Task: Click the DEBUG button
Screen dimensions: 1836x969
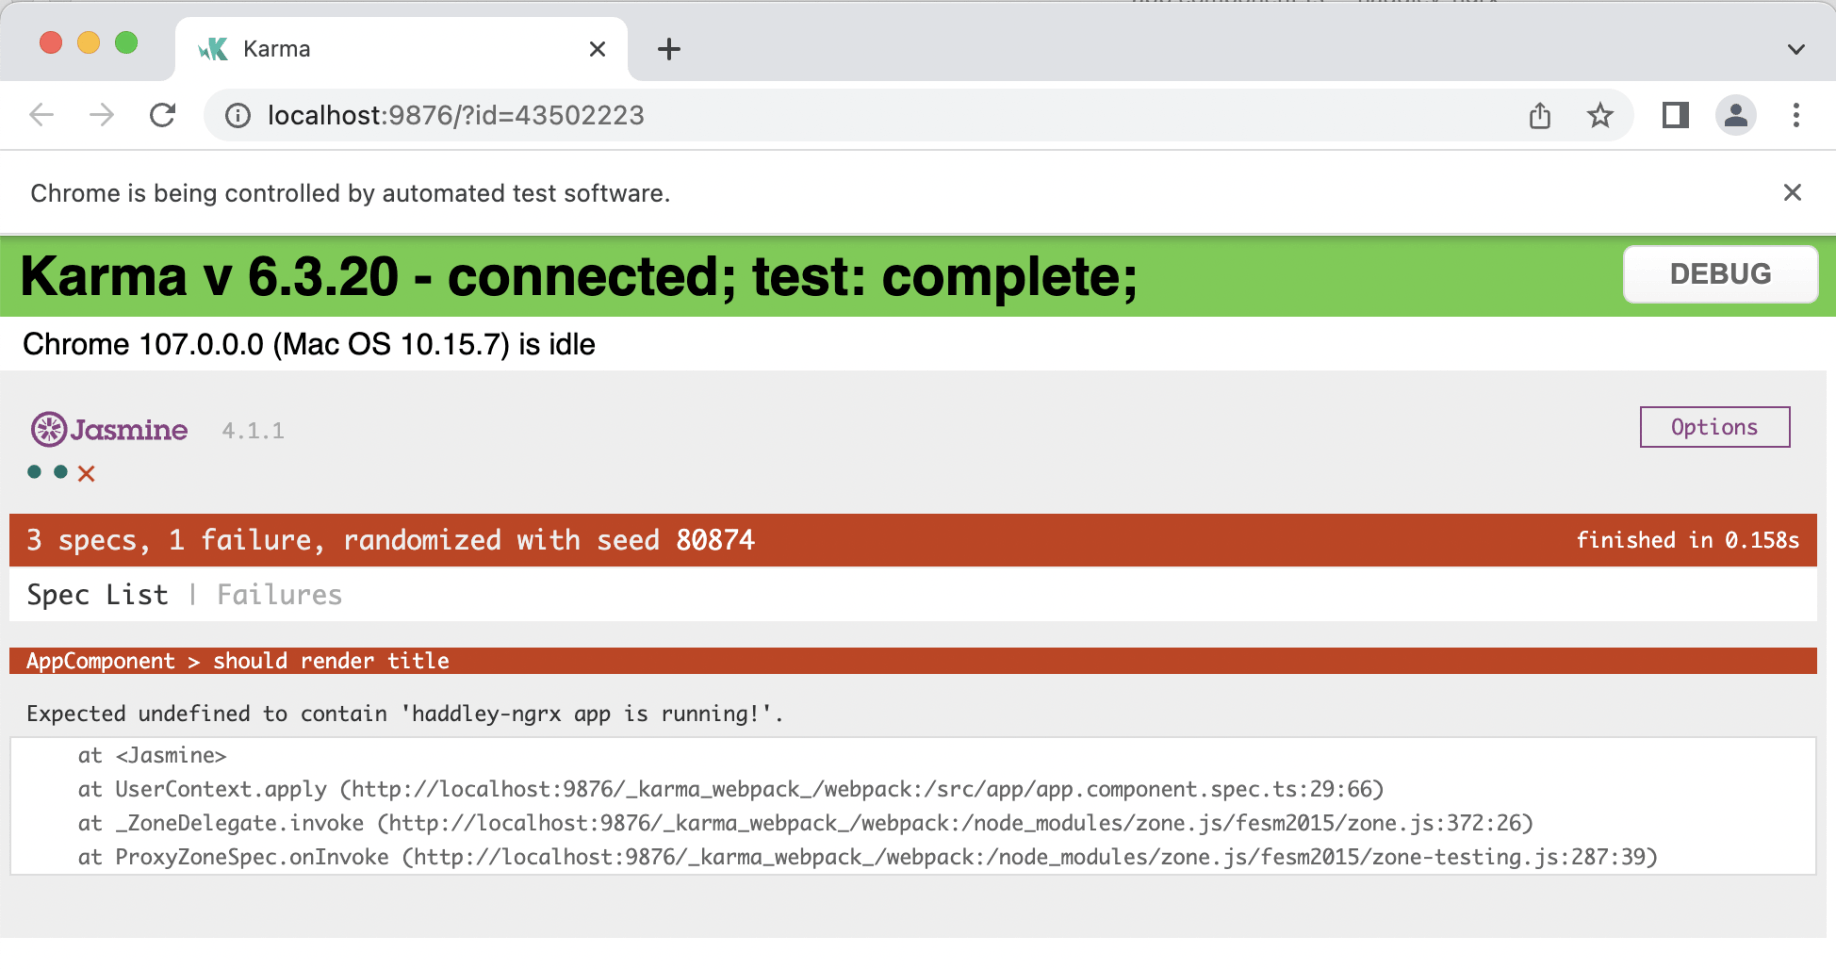Action: point(1719,274)
